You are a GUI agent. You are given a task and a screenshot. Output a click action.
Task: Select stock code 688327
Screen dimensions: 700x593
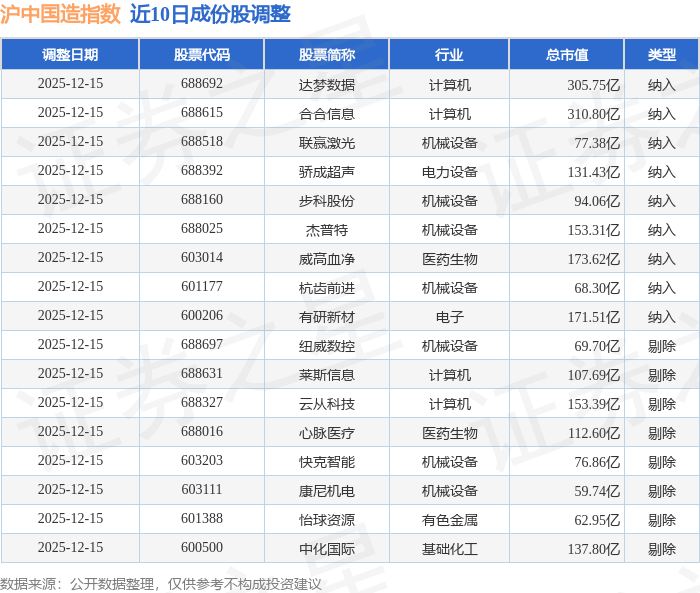click(202, 403)
